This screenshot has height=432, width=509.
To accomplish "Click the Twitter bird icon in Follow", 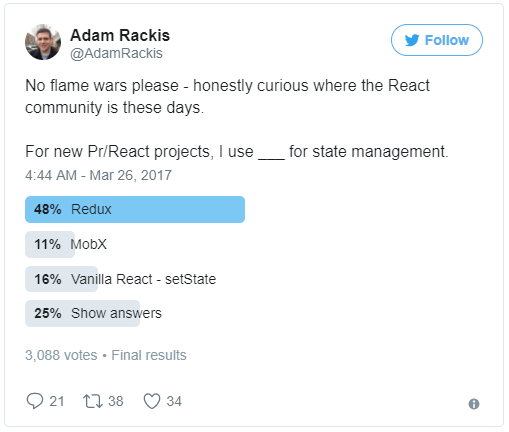I will click(x=412, y=40).
